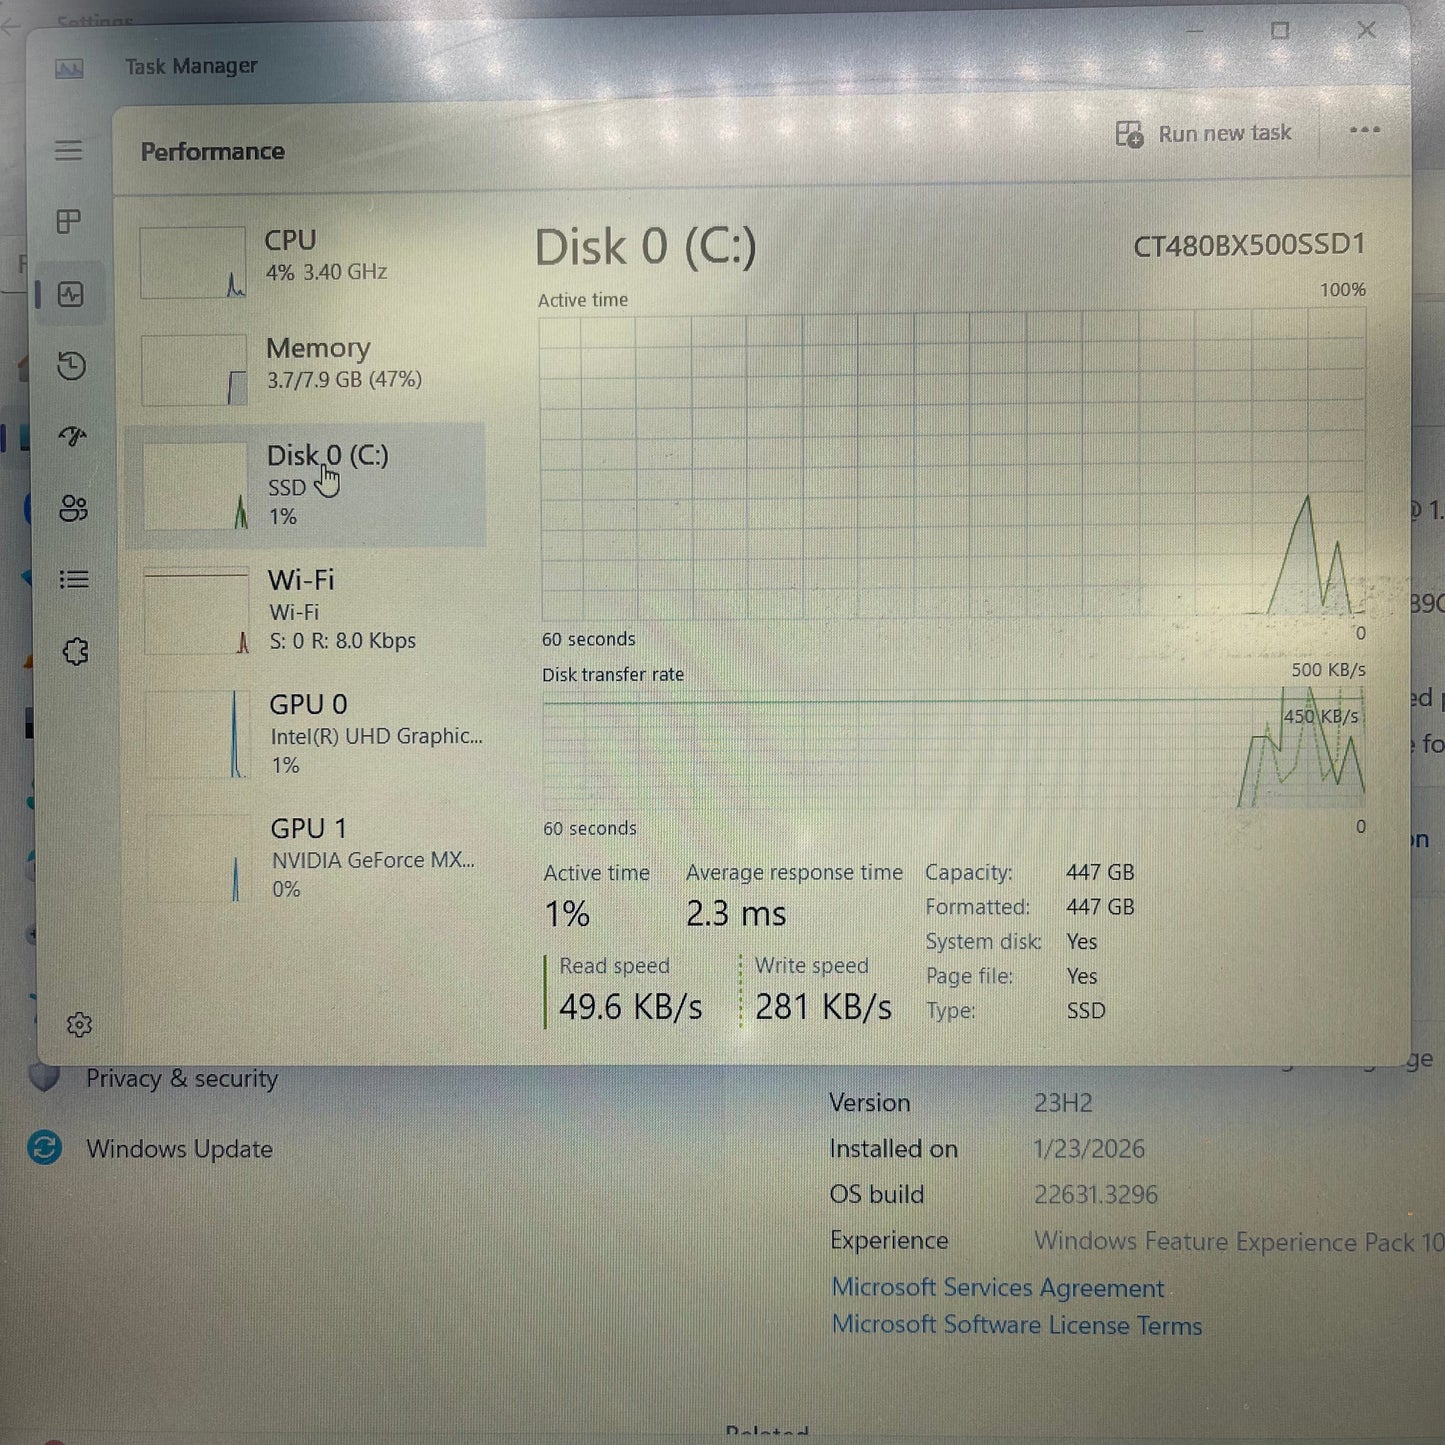Open Task Manager settings gear
Image resolution: width=1445 pixels, height=1445 pixels.
pyautogui.click(x=79, y=1025)
